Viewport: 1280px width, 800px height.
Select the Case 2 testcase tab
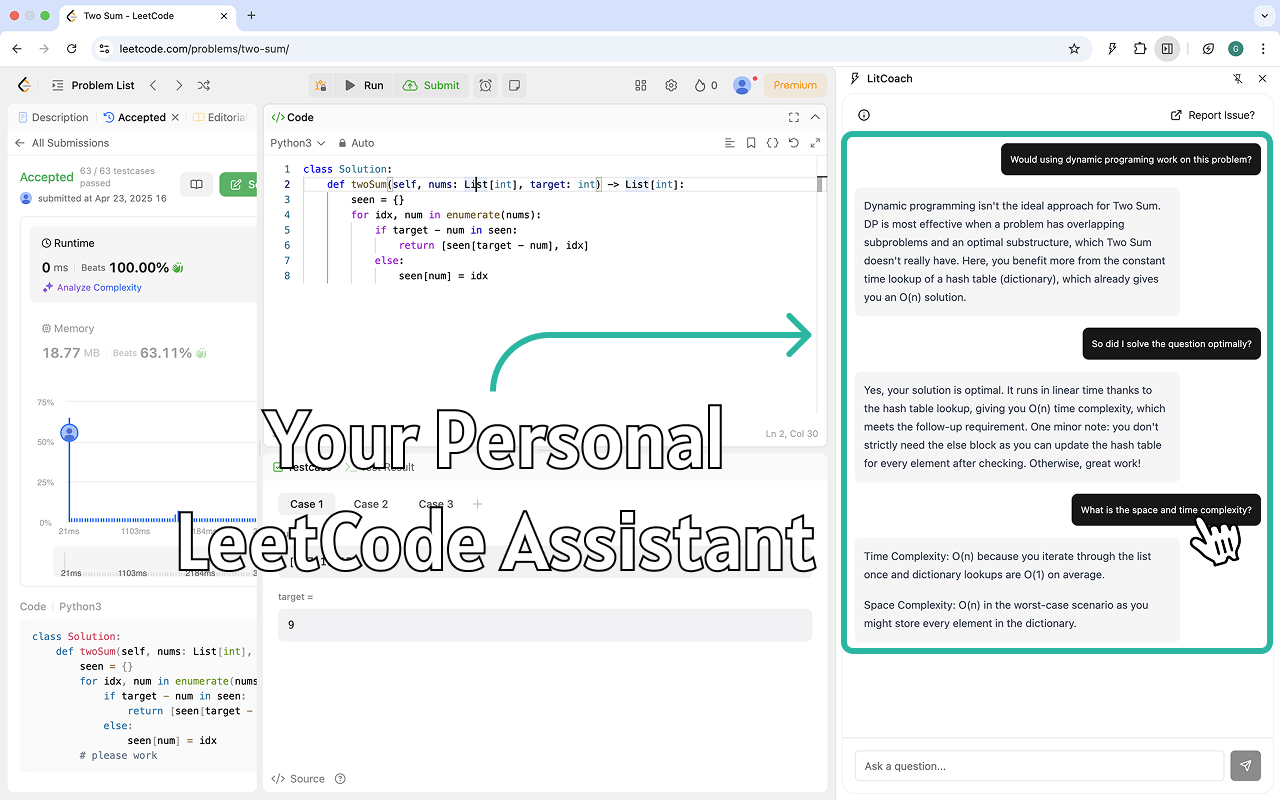pyautogui.click(x=371, y=504)
